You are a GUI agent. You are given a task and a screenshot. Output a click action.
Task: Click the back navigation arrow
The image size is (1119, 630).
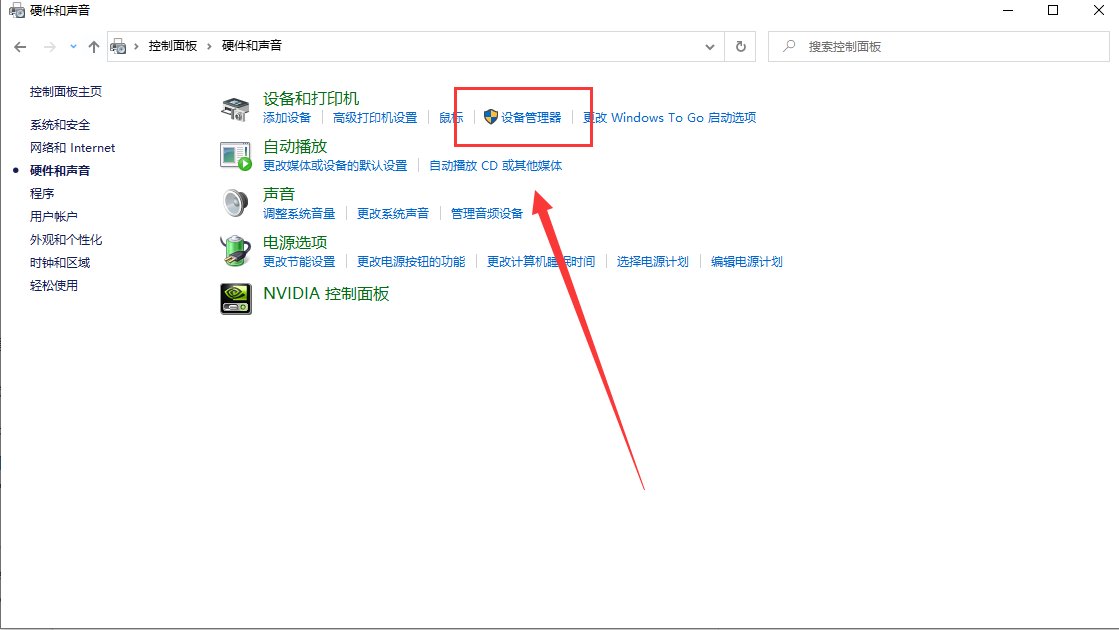tap(20, 46)
